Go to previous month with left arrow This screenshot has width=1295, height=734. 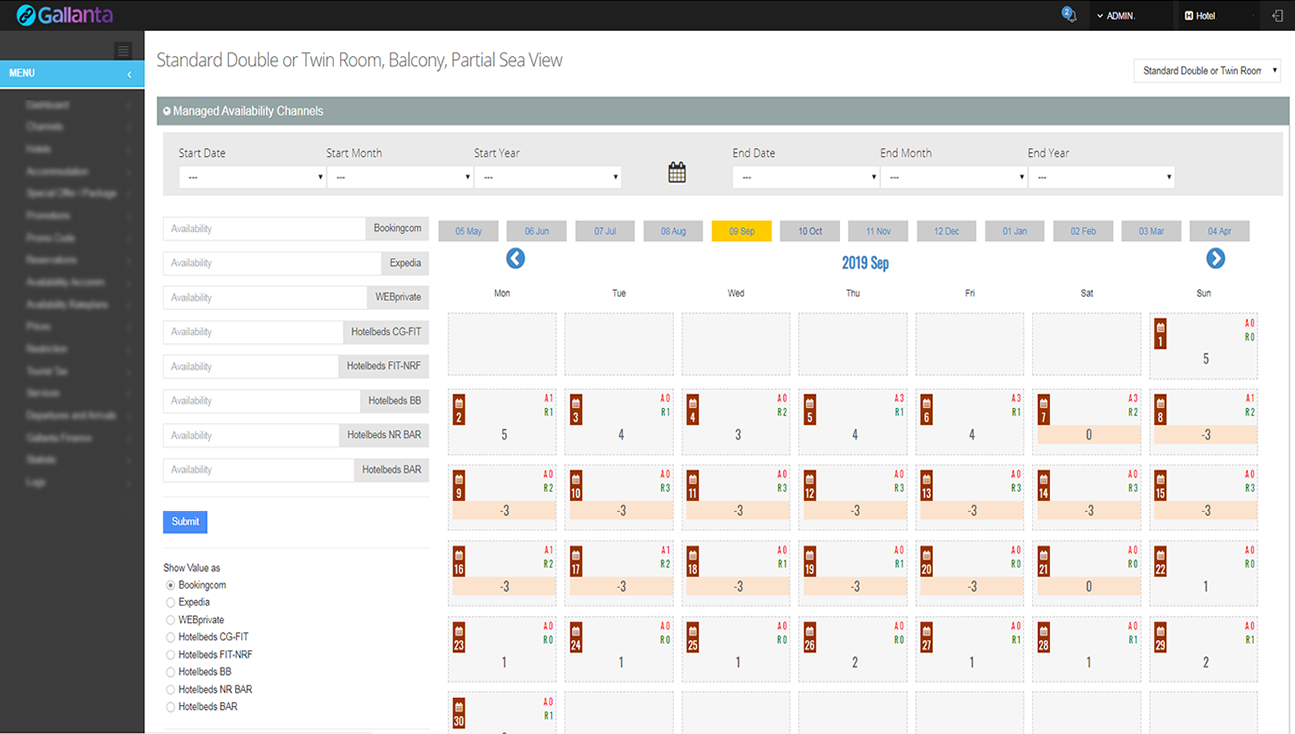(515, 259)
